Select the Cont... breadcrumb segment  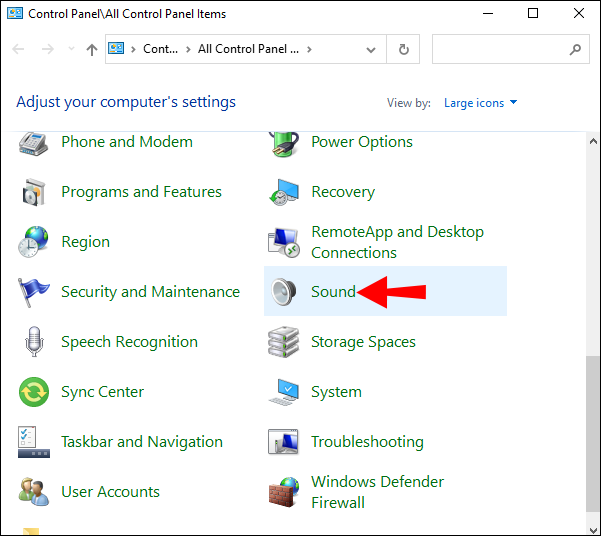pos(160,49)
